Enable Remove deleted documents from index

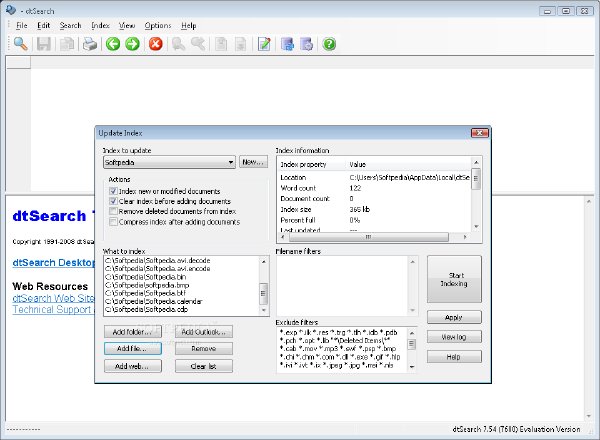(x=113, y=211)
